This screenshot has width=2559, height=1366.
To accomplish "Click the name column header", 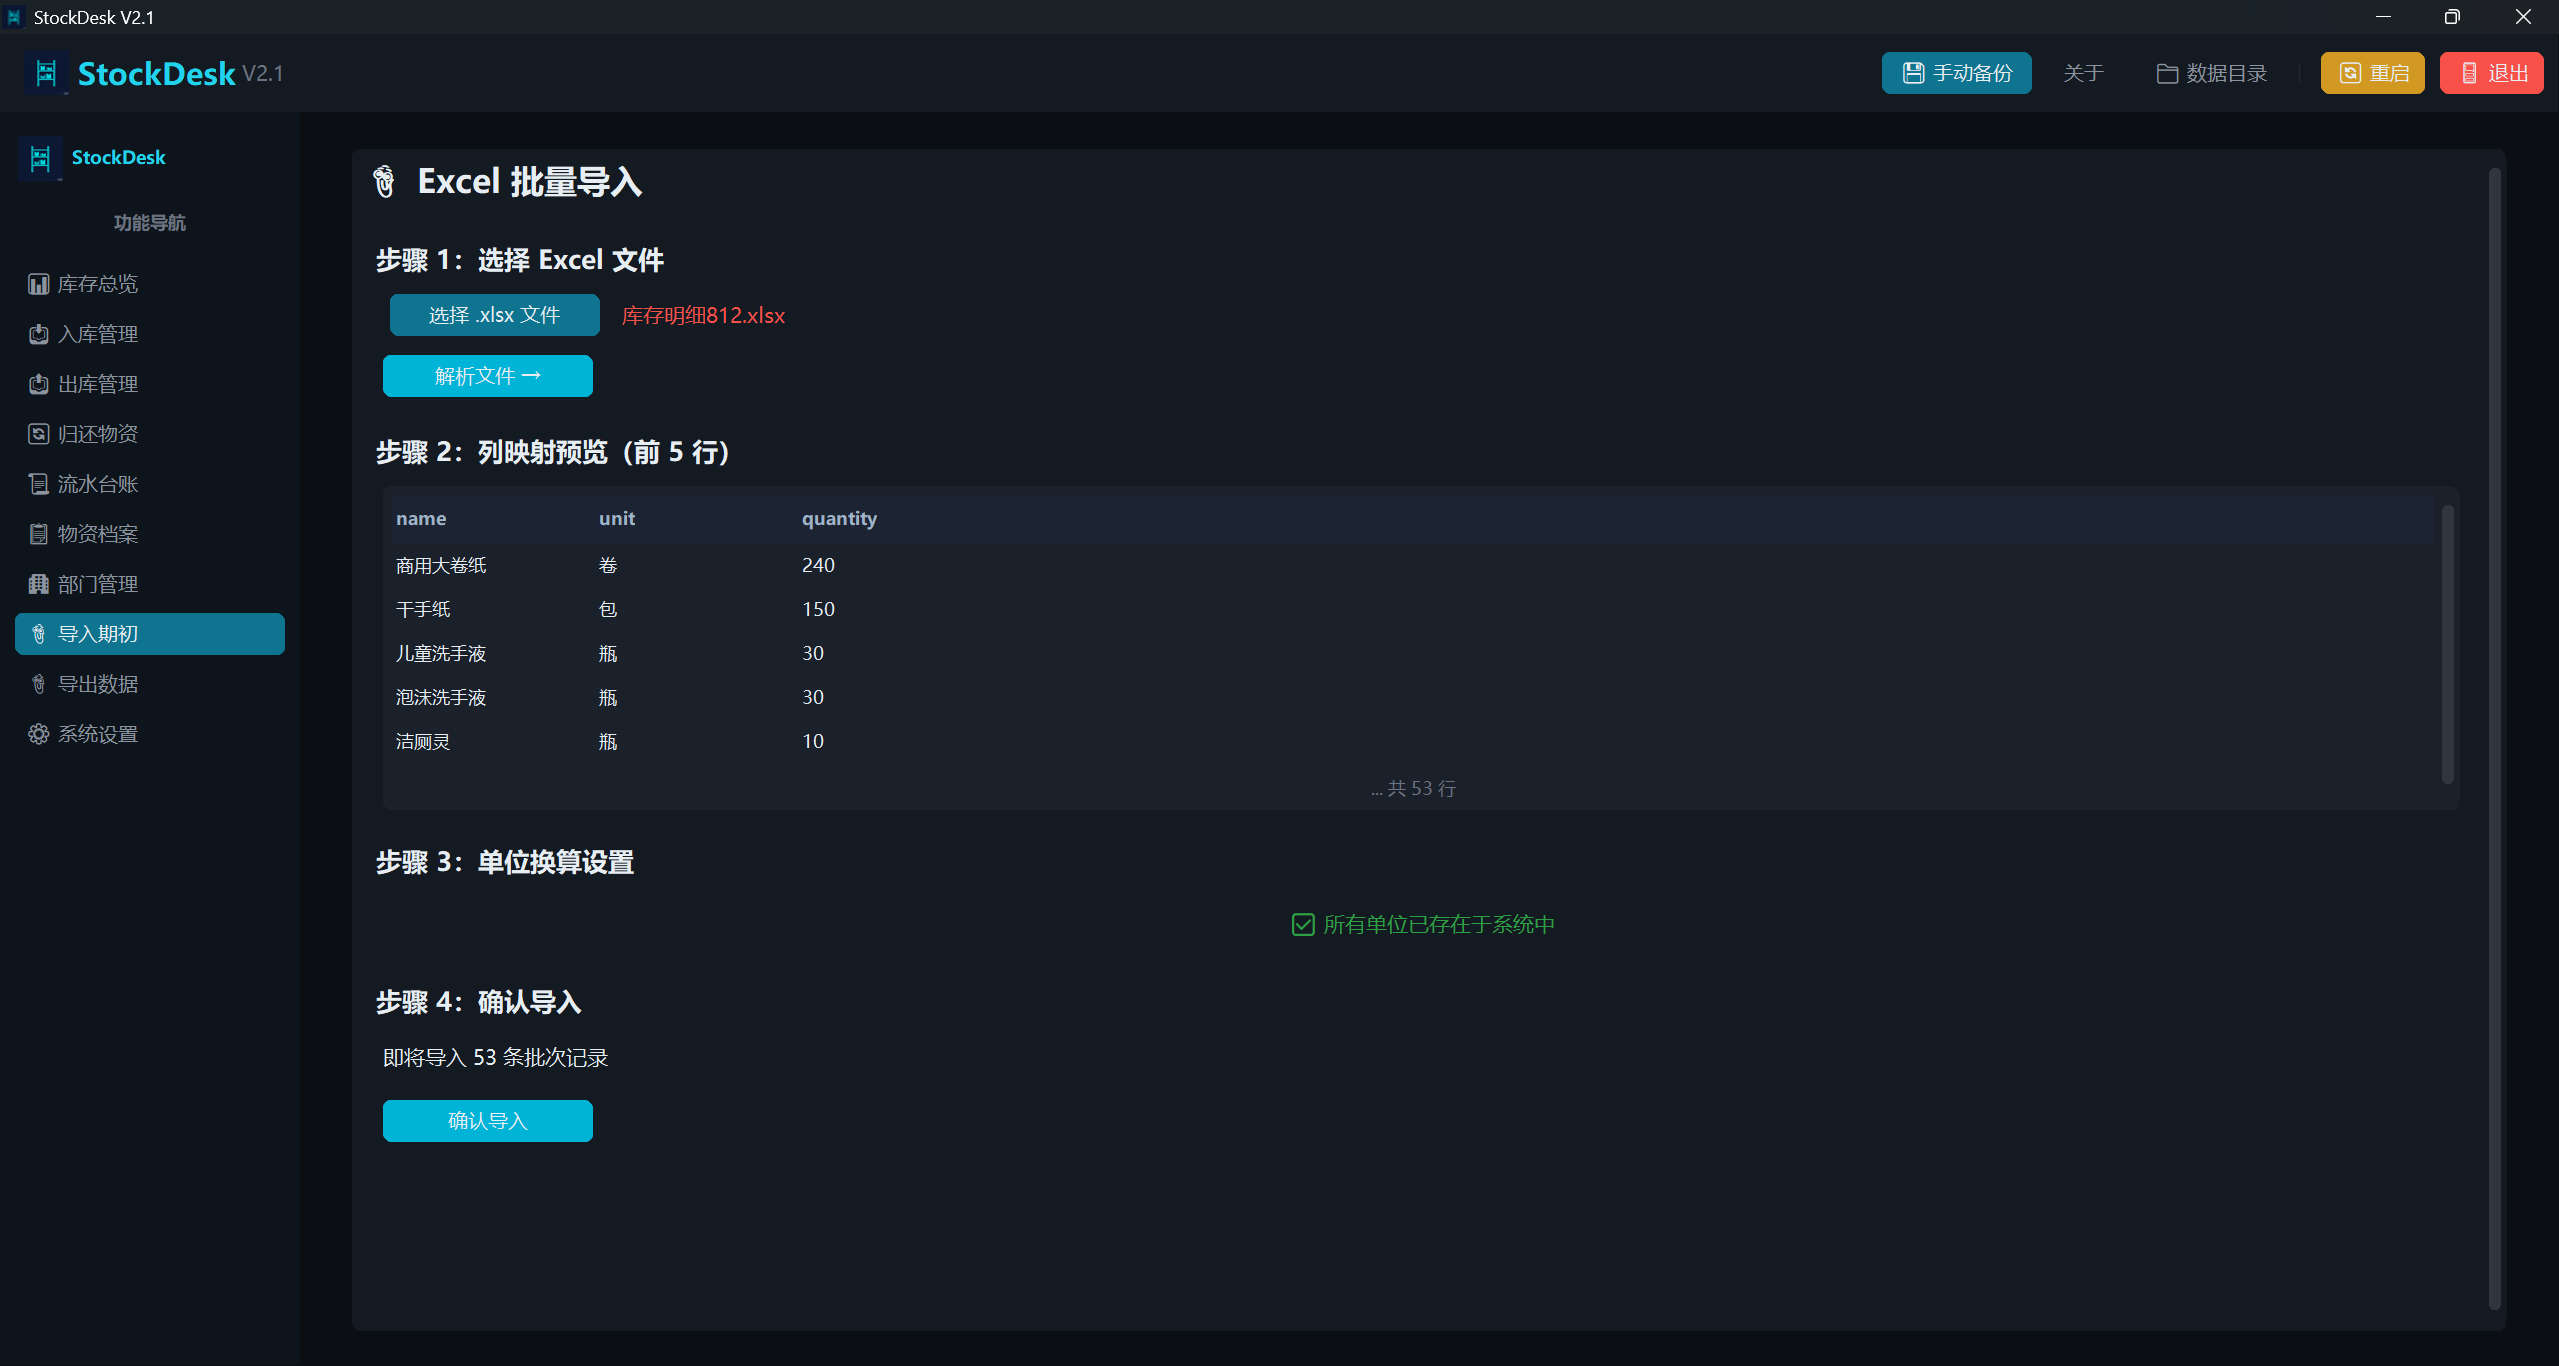I will click(421, 518).
